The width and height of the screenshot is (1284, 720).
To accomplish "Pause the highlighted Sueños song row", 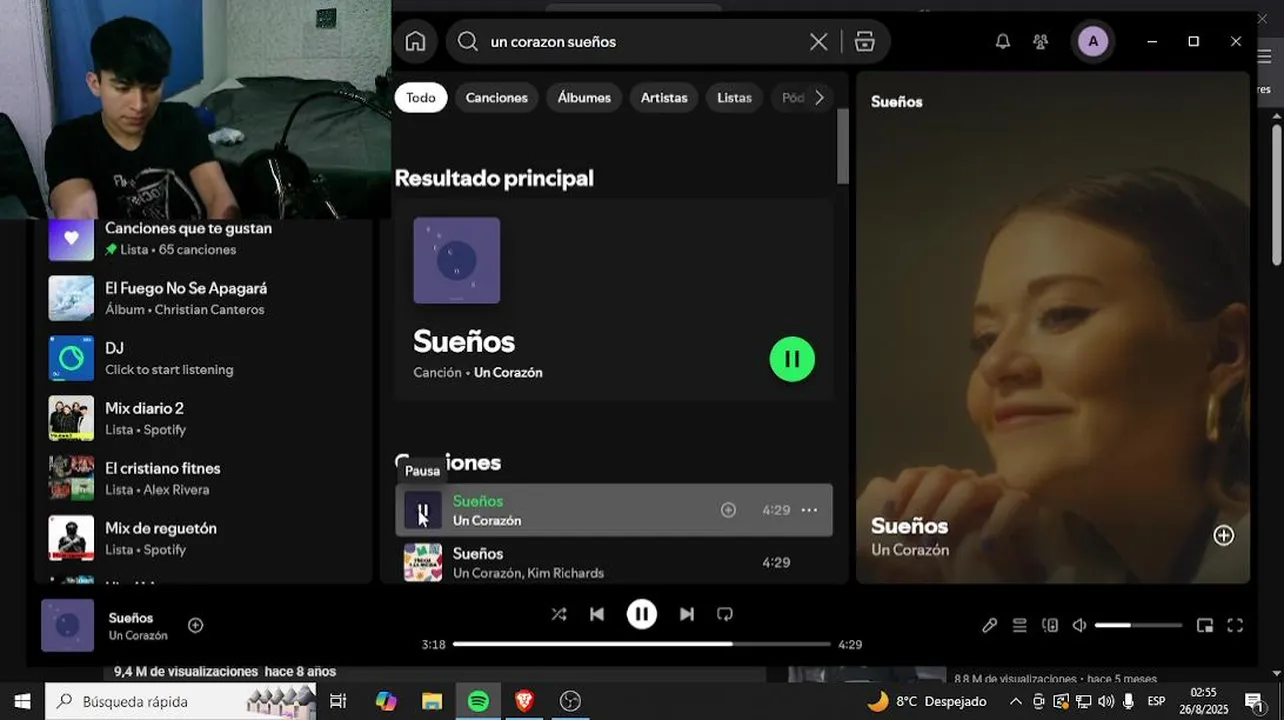I will 423,510.
